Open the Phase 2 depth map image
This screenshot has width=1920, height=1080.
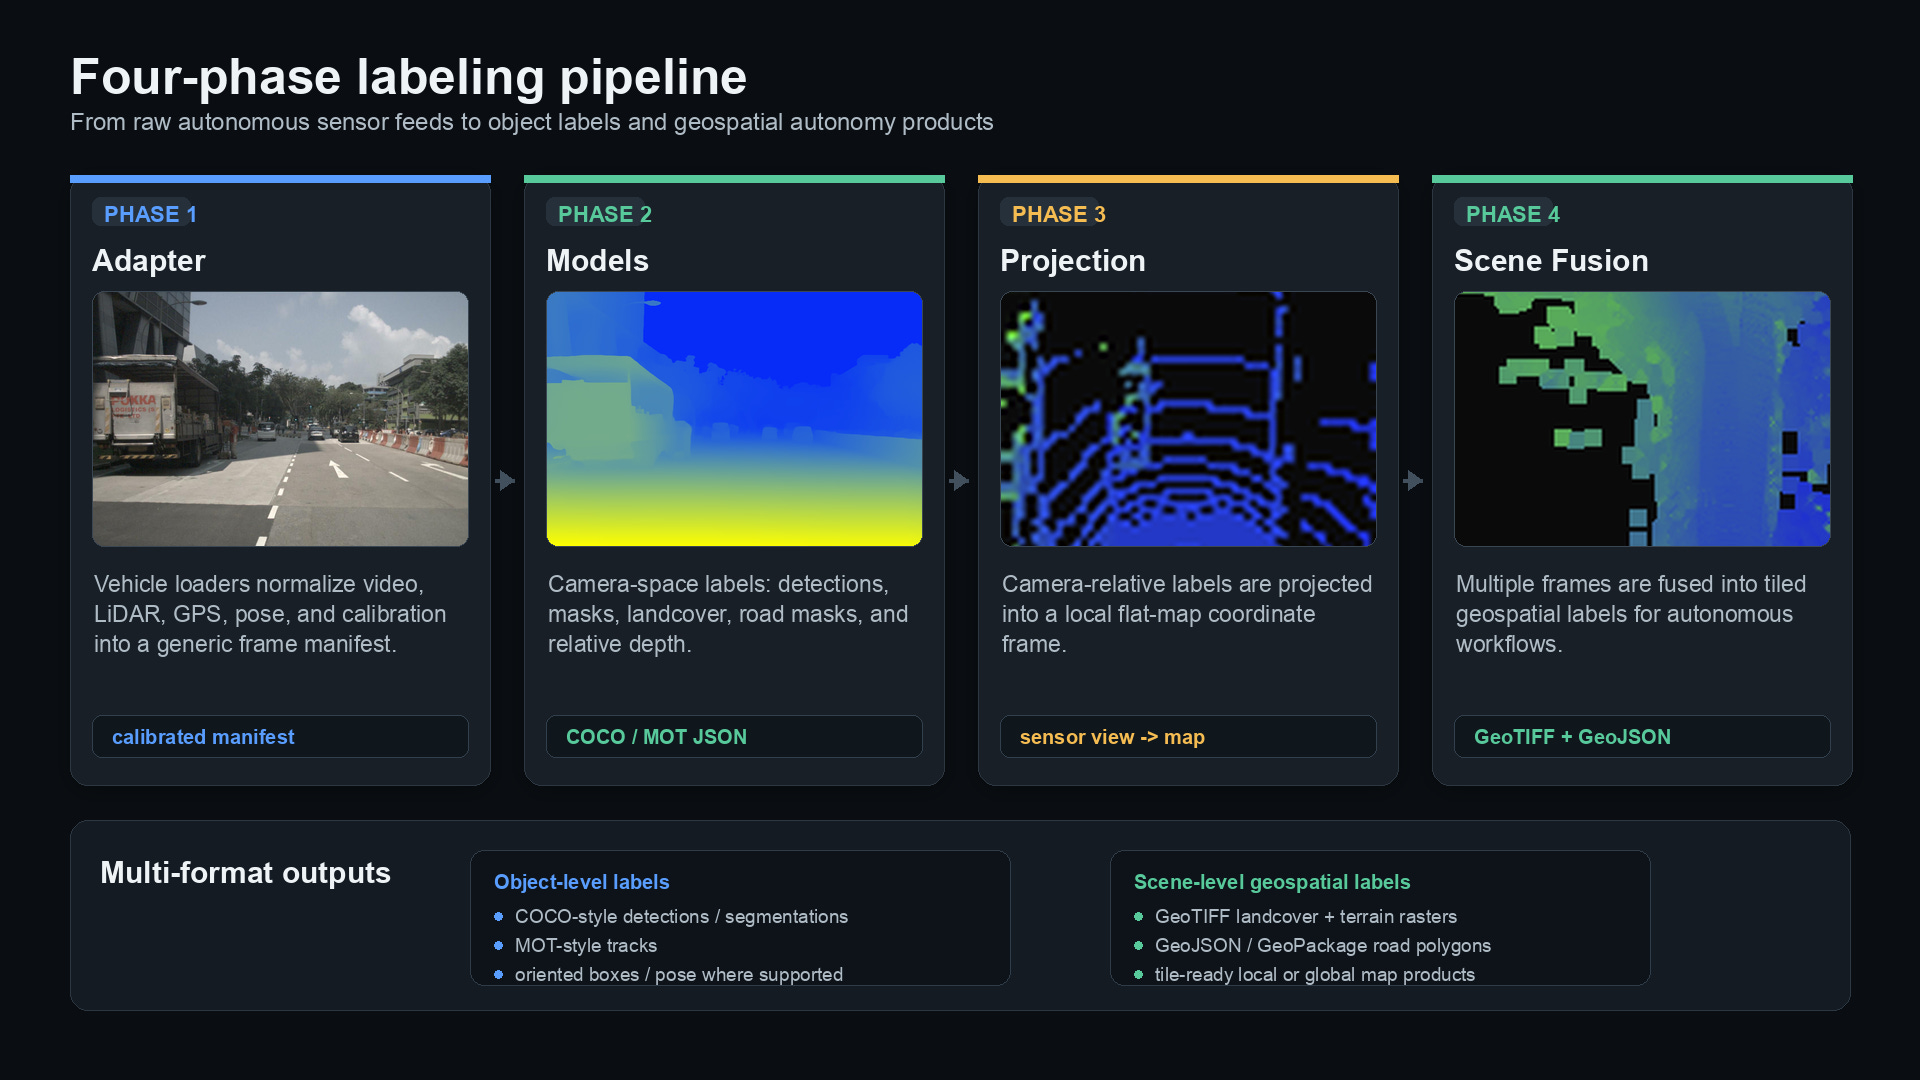pyautogui.click(x=734, y=419)
